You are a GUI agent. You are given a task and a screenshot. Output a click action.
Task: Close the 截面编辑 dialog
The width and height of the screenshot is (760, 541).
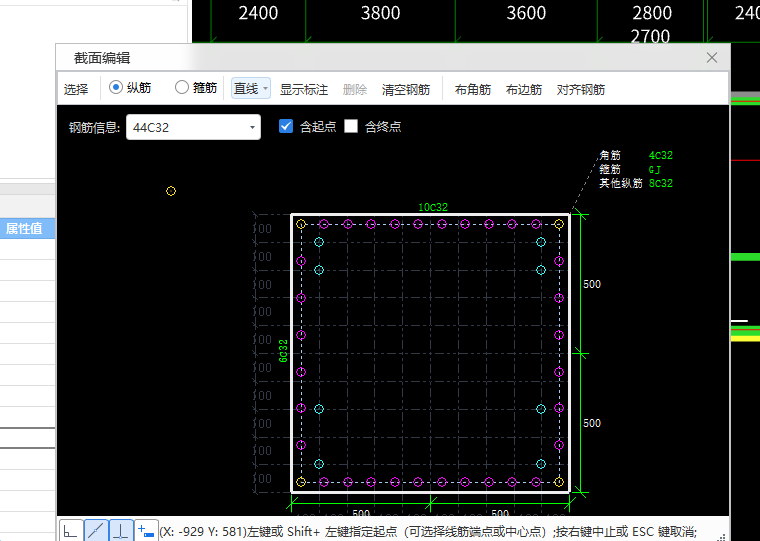click(712, 58)
